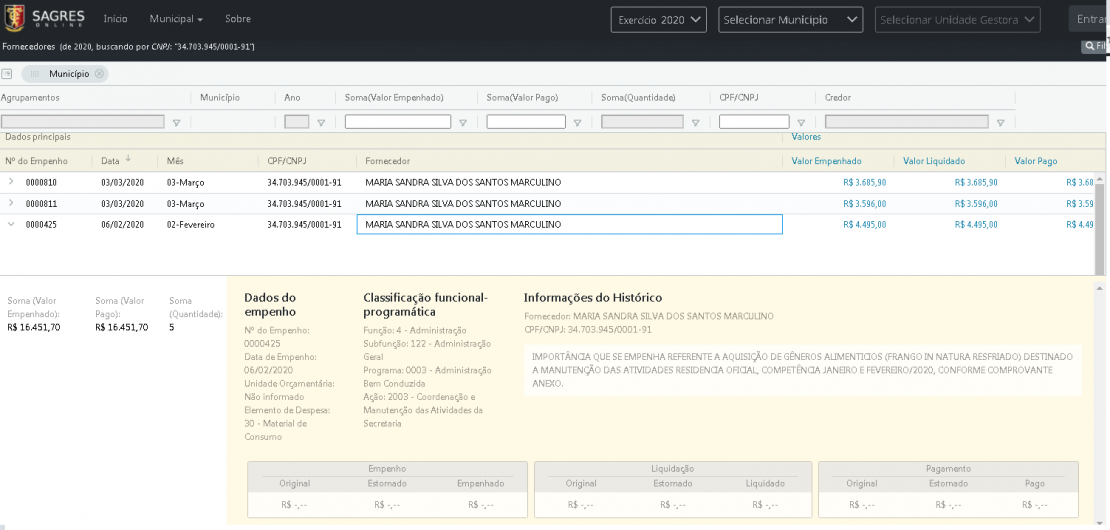The width and height of the screenshot is (1110, 530).
Task: Open filter funnel for Credor column
Action: pyautogui.click(x=1000, y=123)
